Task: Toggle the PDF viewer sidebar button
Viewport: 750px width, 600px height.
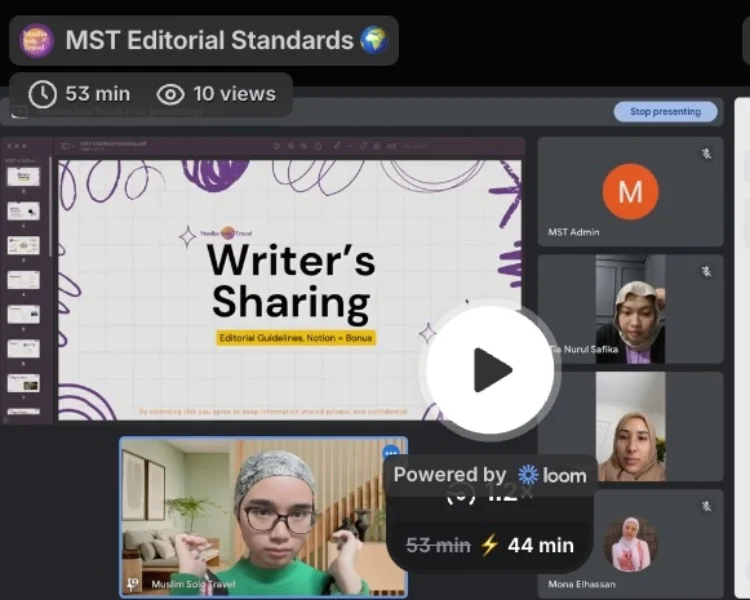Action: pos(66,146)
